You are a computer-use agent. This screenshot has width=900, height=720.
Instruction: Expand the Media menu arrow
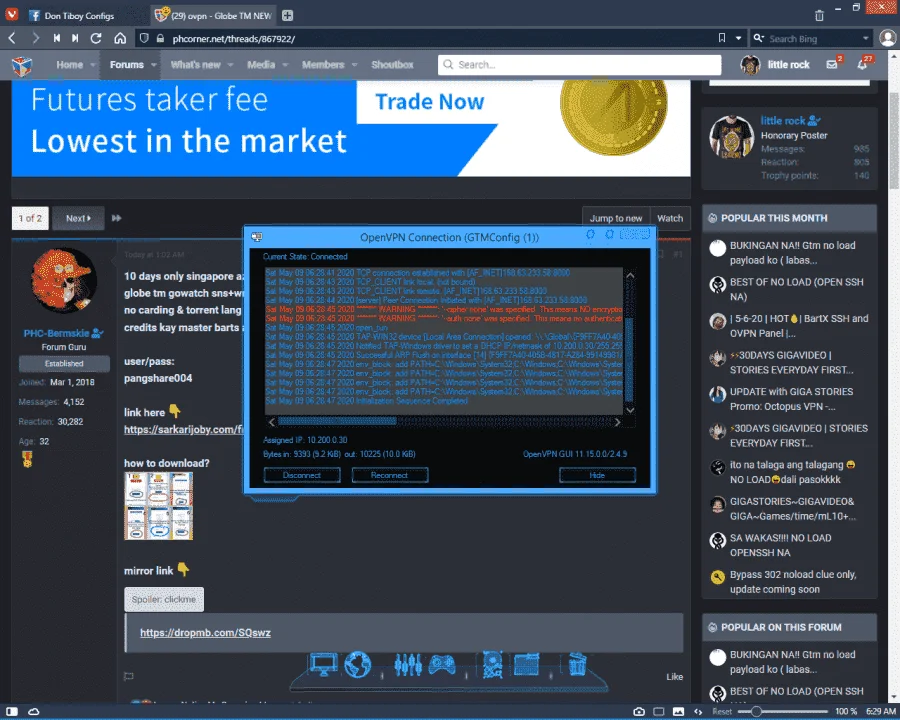click(285, 65)
